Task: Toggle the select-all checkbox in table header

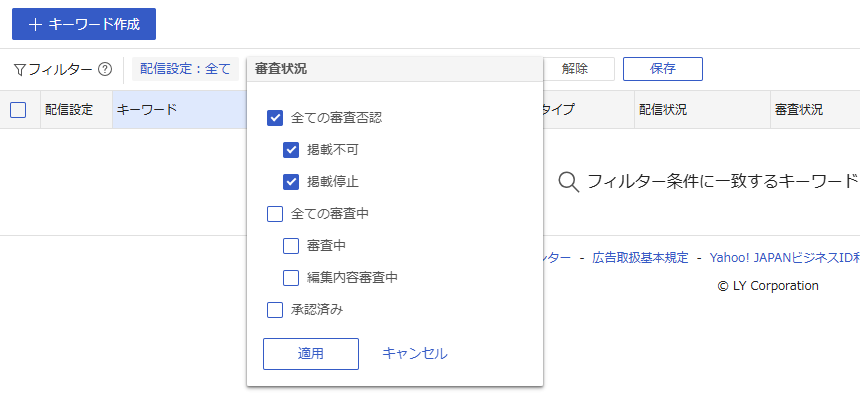Action: click(x=18, y=110)
